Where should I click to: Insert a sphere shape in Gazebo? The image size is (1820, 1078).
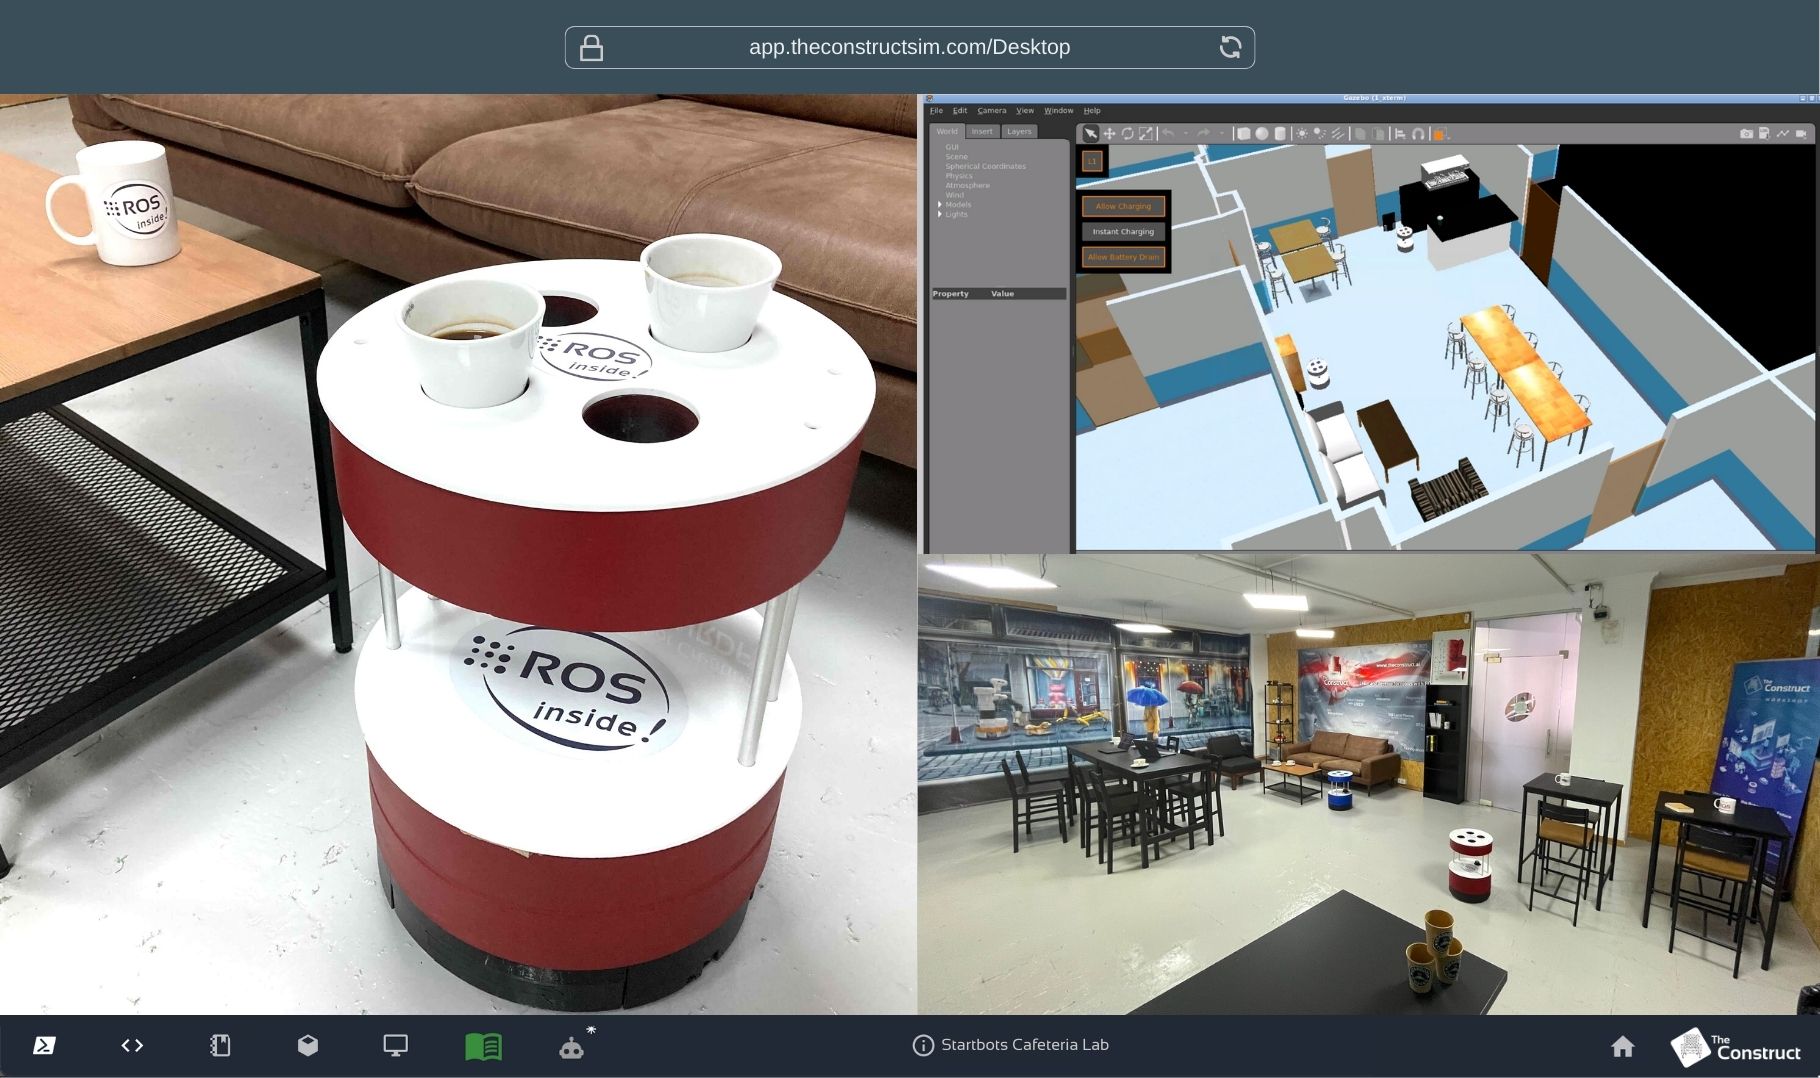(1262, 133)
